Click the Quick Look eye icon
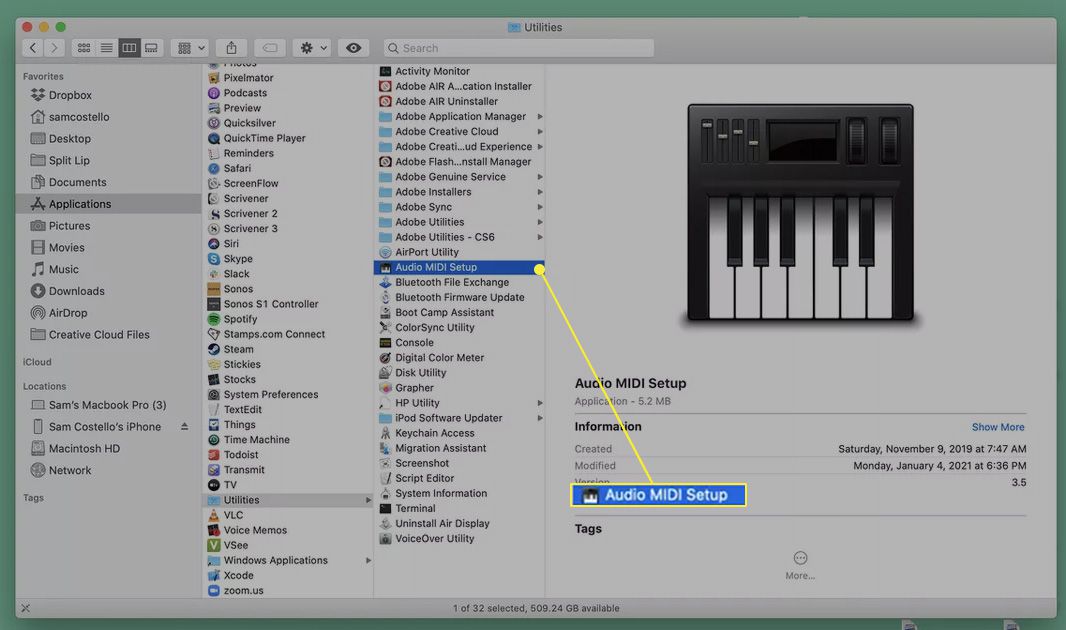This screenshot has height=630, width=1066. click(x=353, y=48)
